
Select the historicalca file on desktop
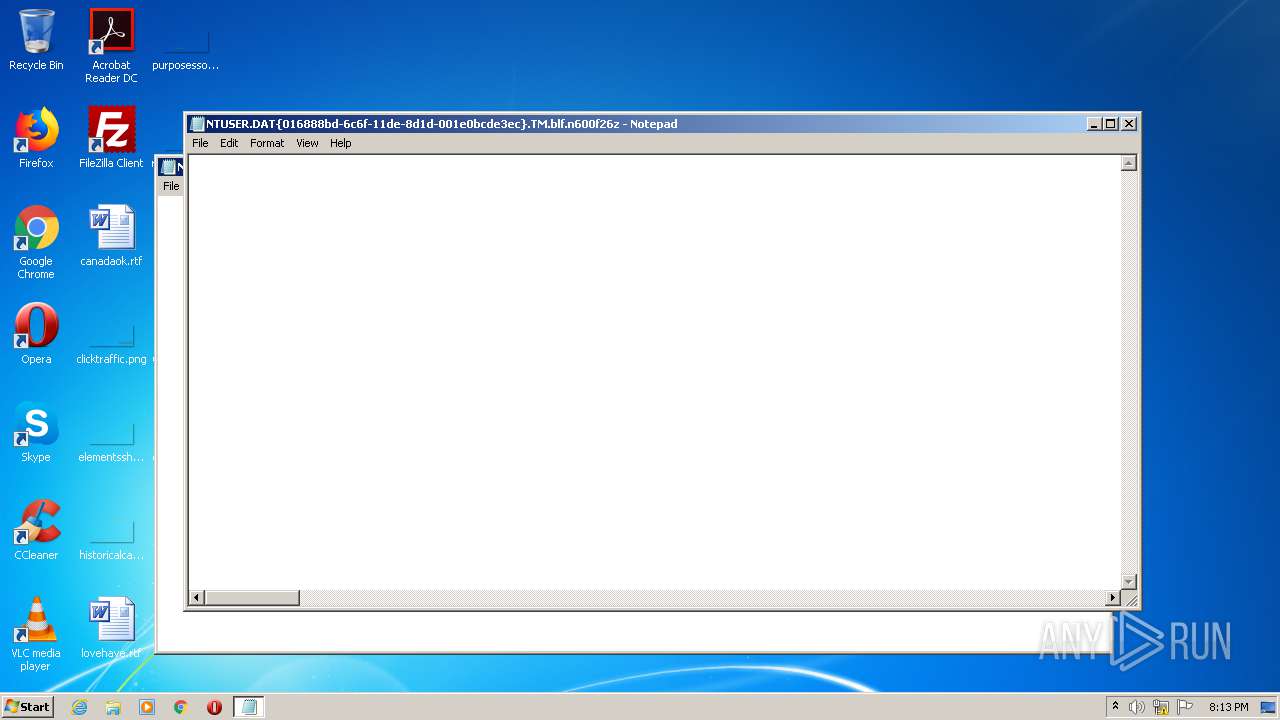(111, 540)
